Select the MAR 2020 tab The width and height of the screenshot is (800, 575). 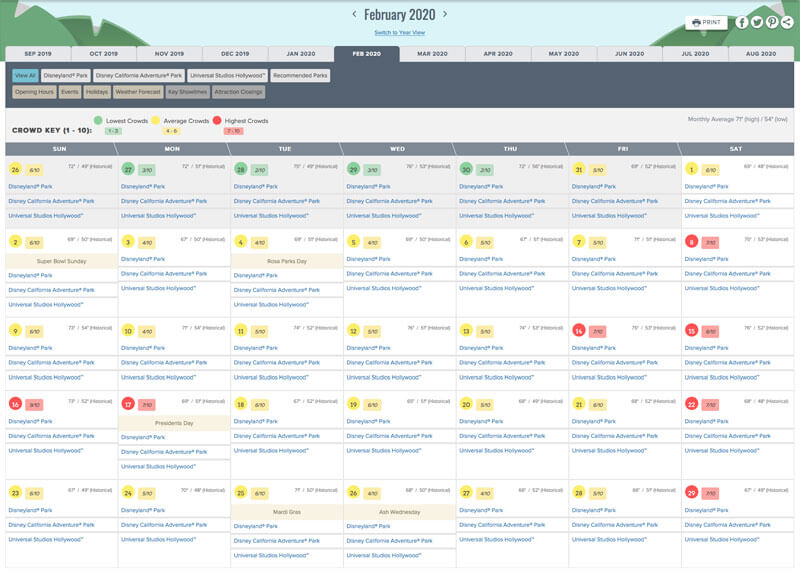click(432, 54)
